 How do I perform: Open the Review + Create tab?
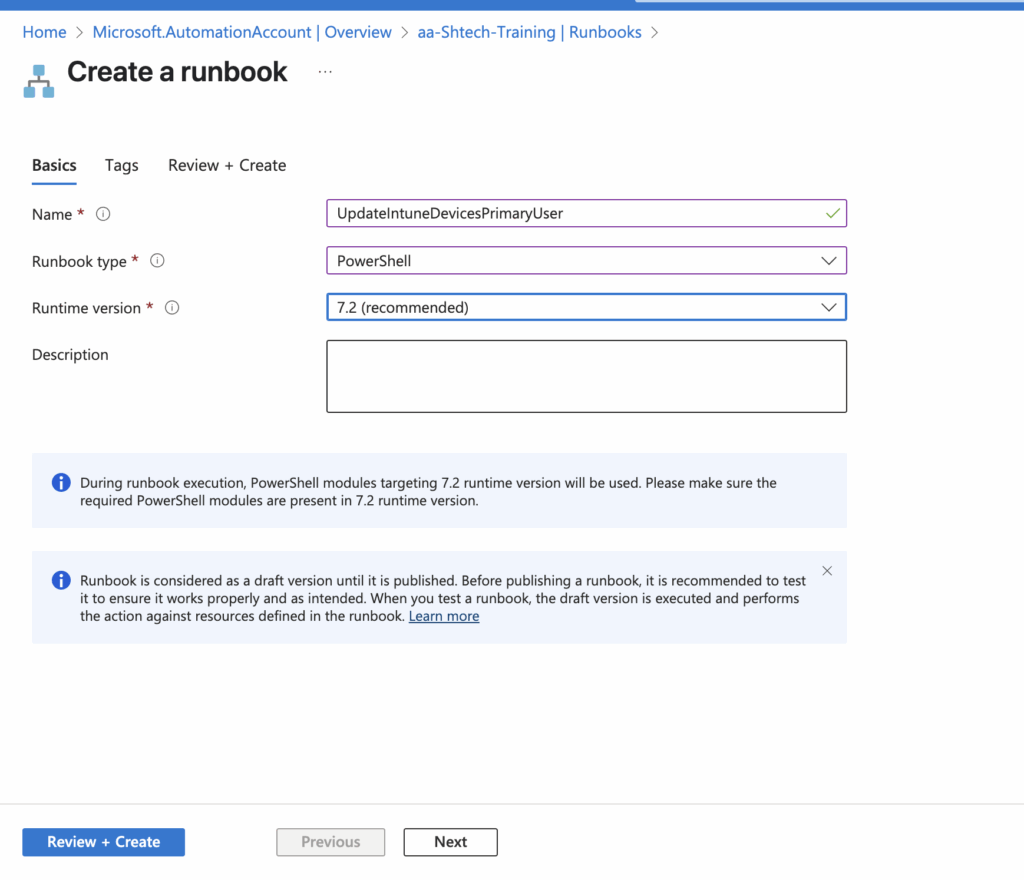[x=226, y=165]
